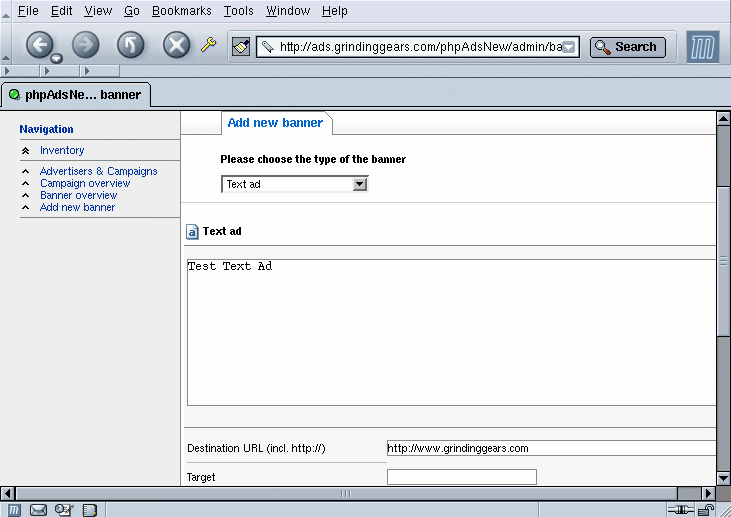
Task: Open the Go menu
Action: [x=131, y=11]
